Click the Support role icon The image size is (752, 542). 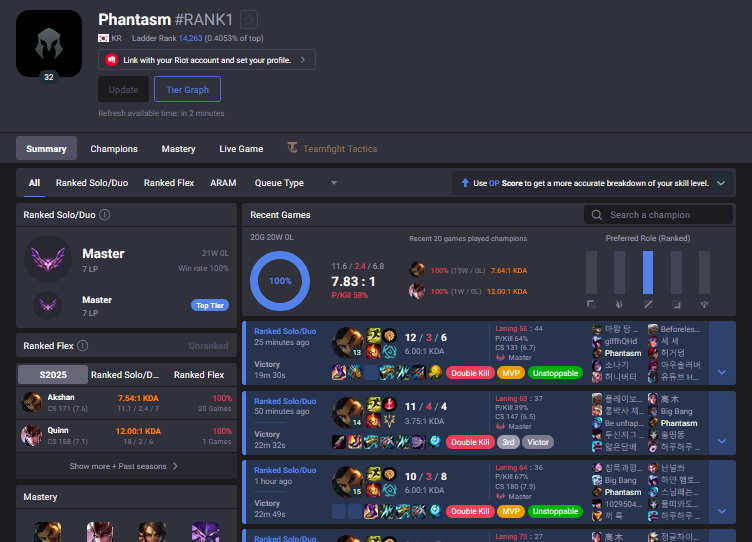tap(704, 304)
